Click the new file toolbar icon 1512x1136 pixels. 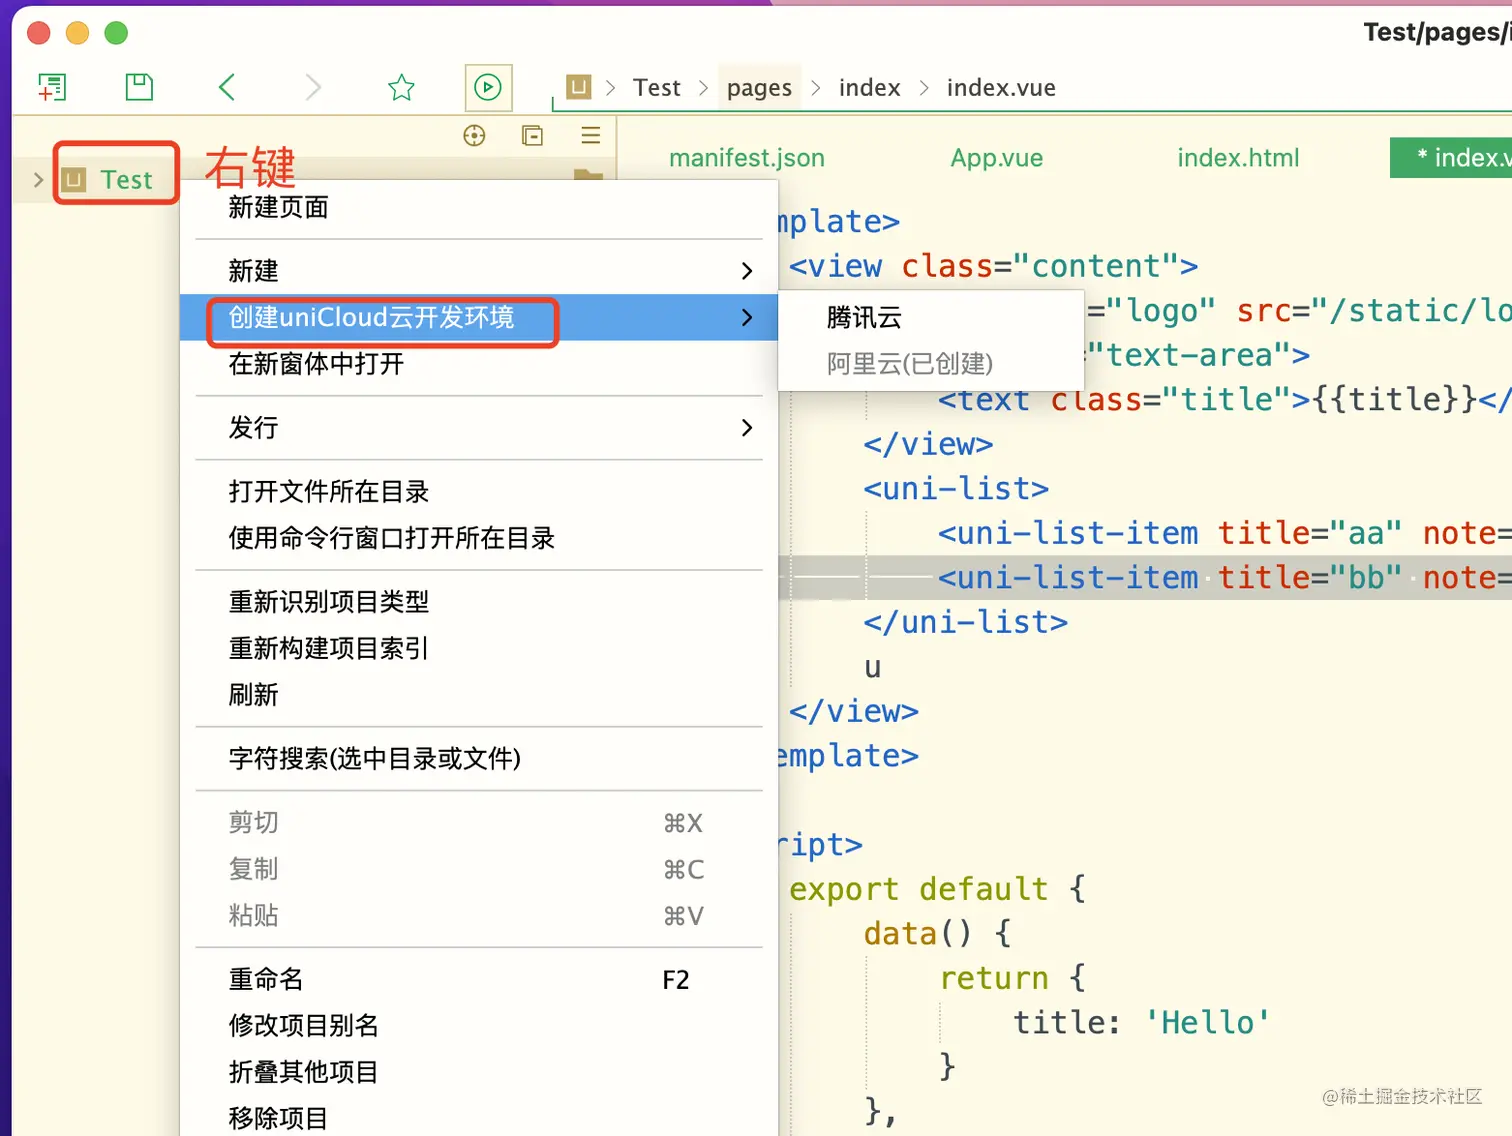pyautogui.click(x=52, y=87)
